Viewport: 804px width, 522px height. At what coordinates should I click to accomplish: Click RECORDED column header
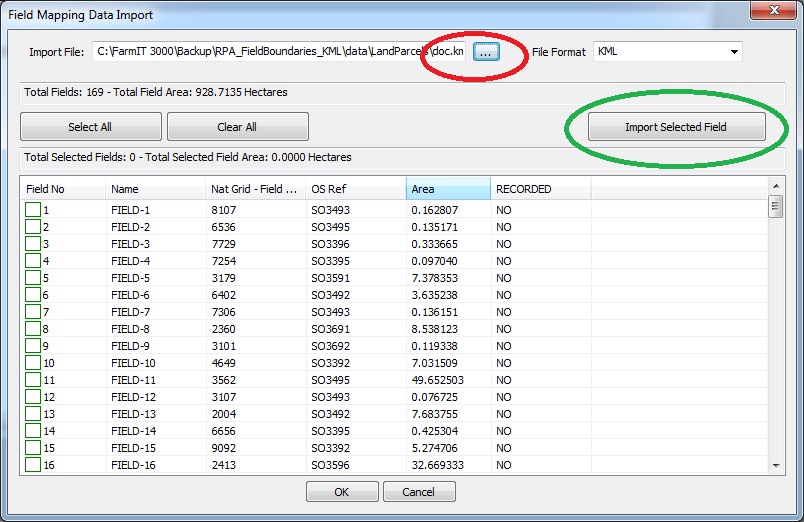click(x=540, y=189)
